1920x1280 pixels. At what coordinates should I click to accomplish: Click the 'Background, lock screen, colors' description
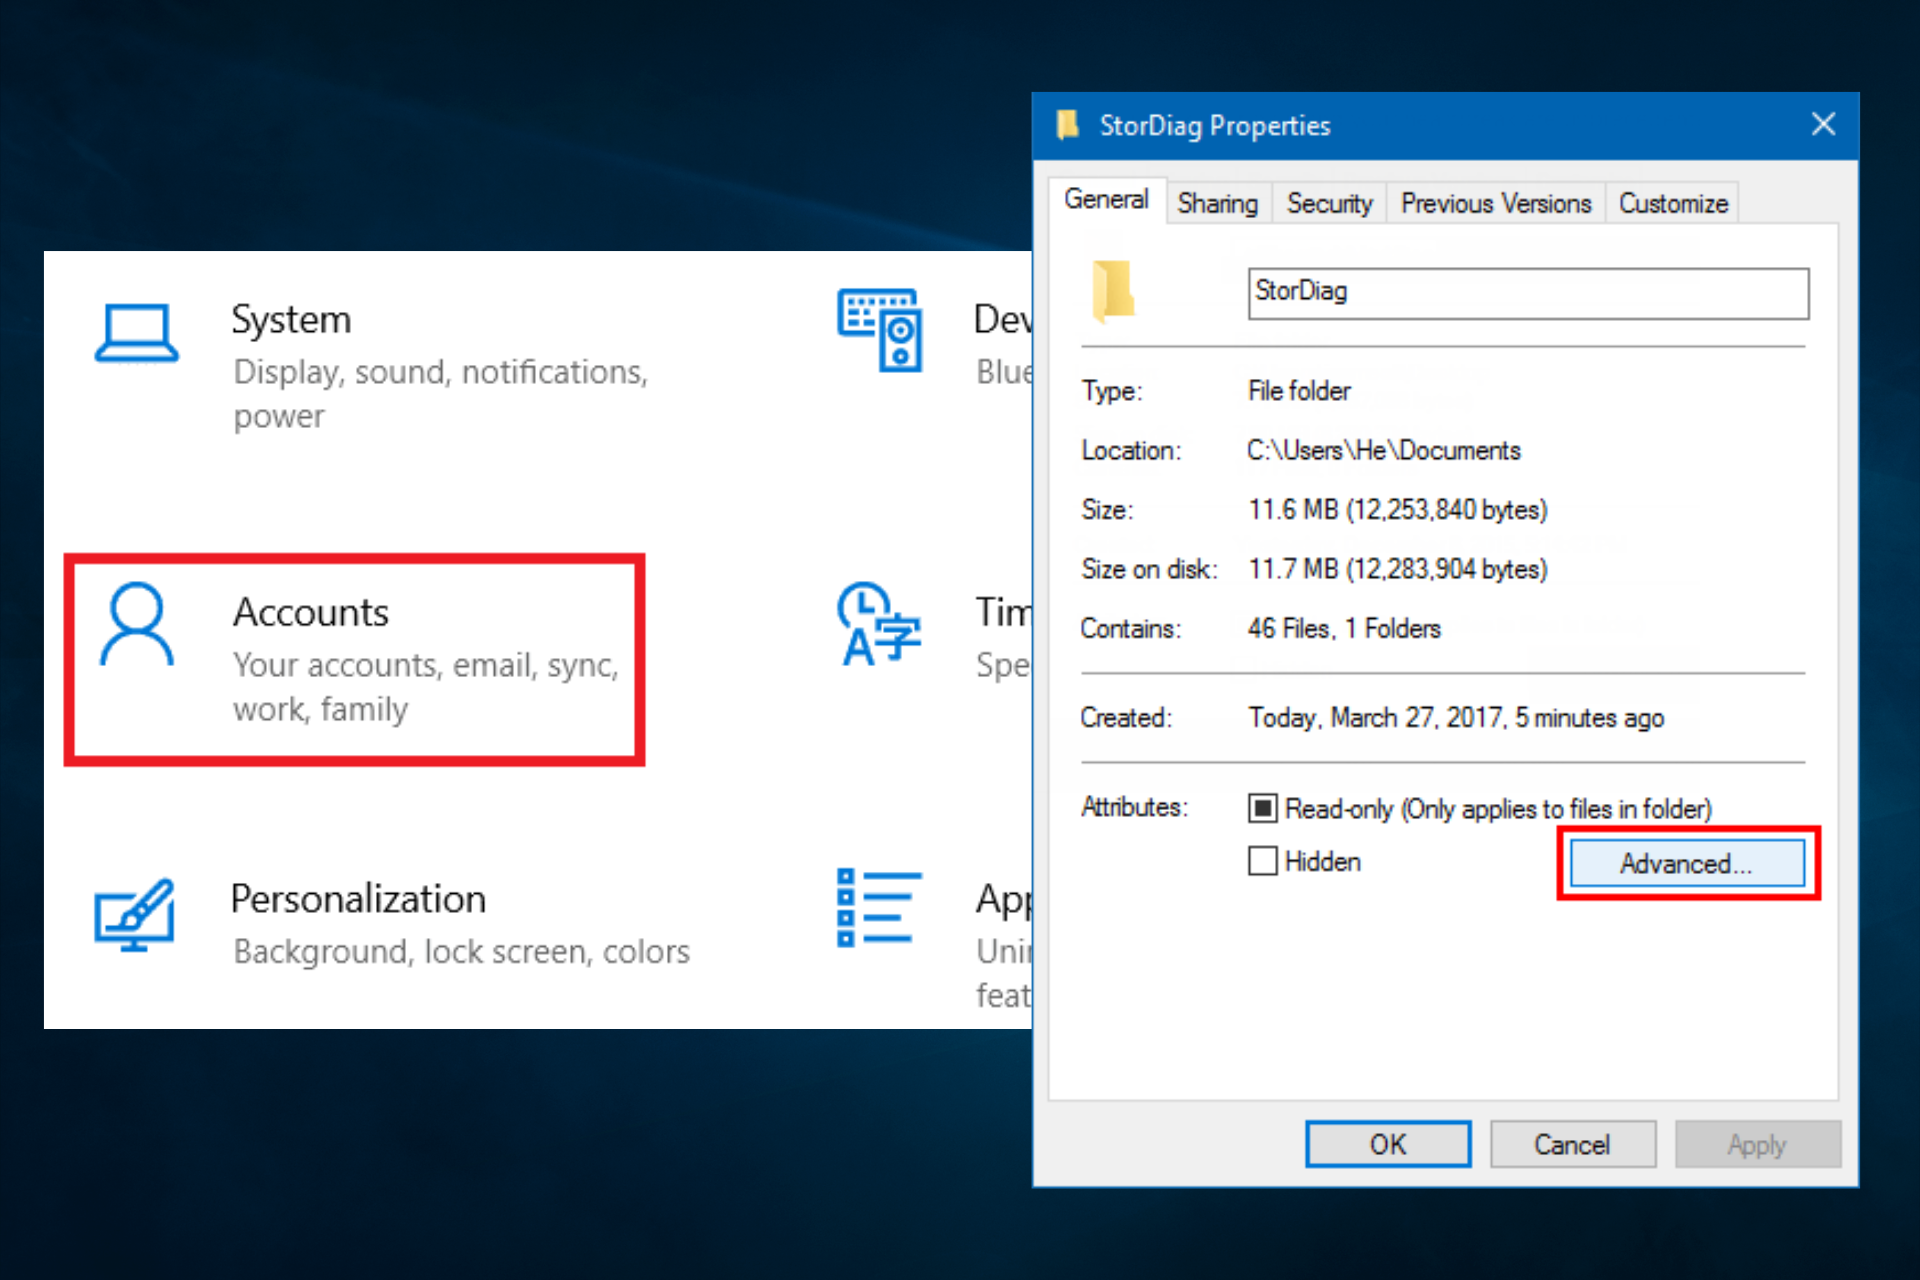tap(462, 951)
